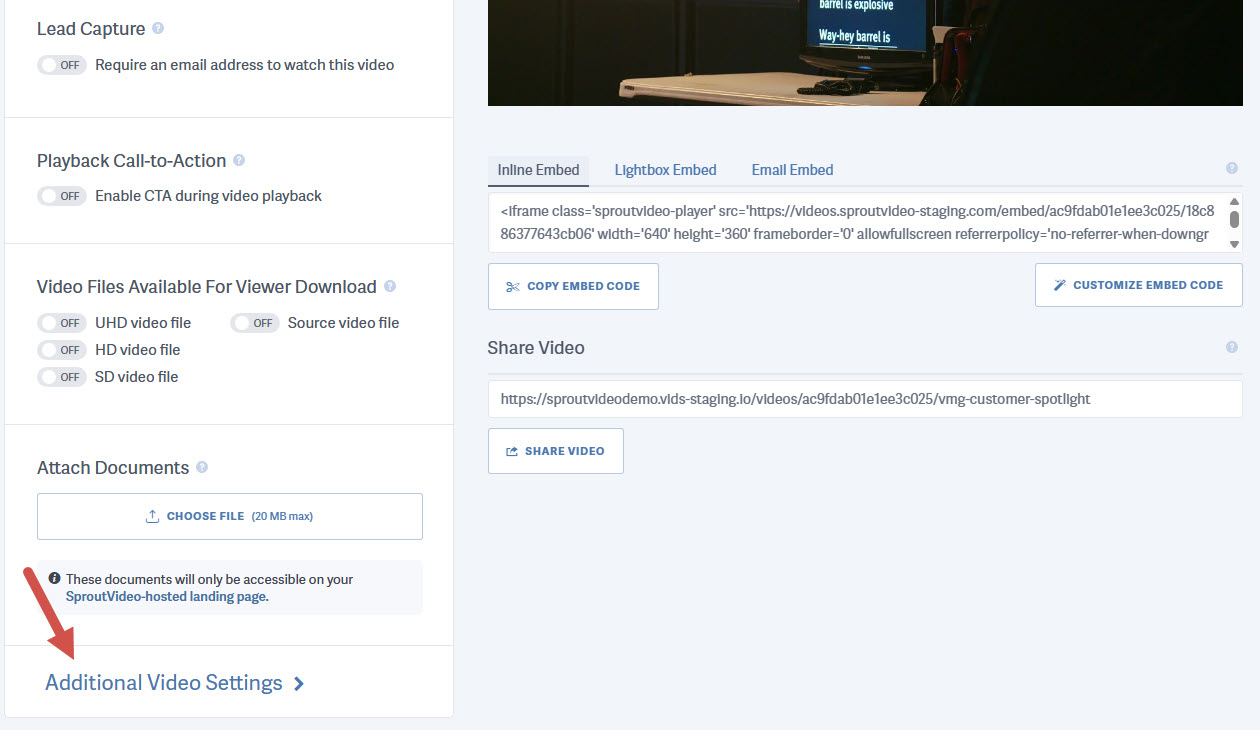This screenshot has height=730, width=1260.
Task: Enable CTA during video playback
Action: [x=61, y=195]
